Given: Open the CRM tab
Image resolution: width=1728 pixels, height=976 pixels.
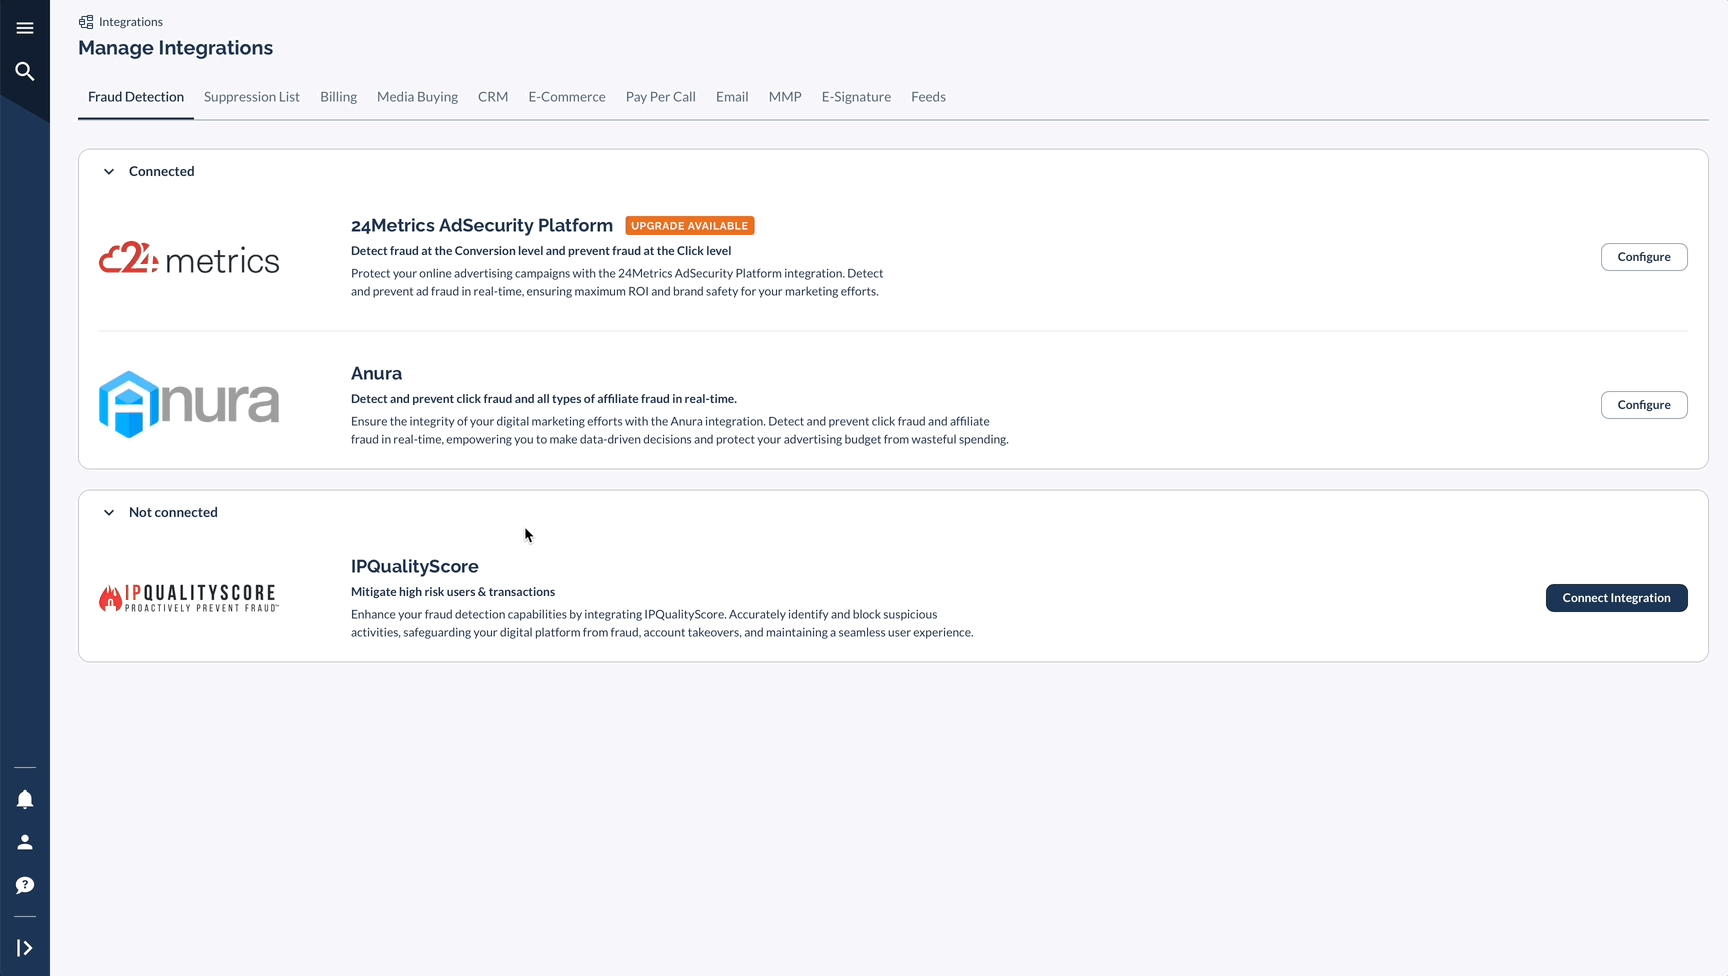Looking at the screenshot, I should (493, 97).
